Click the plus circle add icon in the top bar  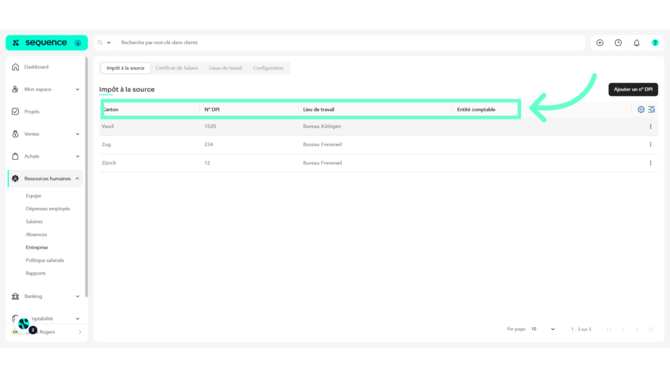600,43
